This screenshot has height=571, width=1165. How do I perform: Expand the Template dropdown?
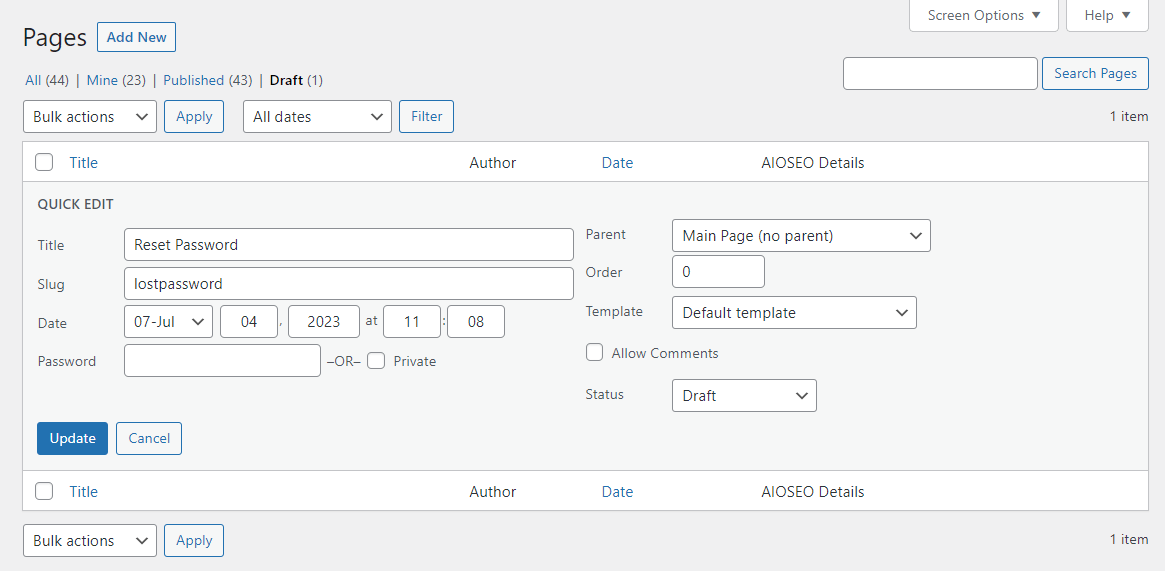click(794, 313)
